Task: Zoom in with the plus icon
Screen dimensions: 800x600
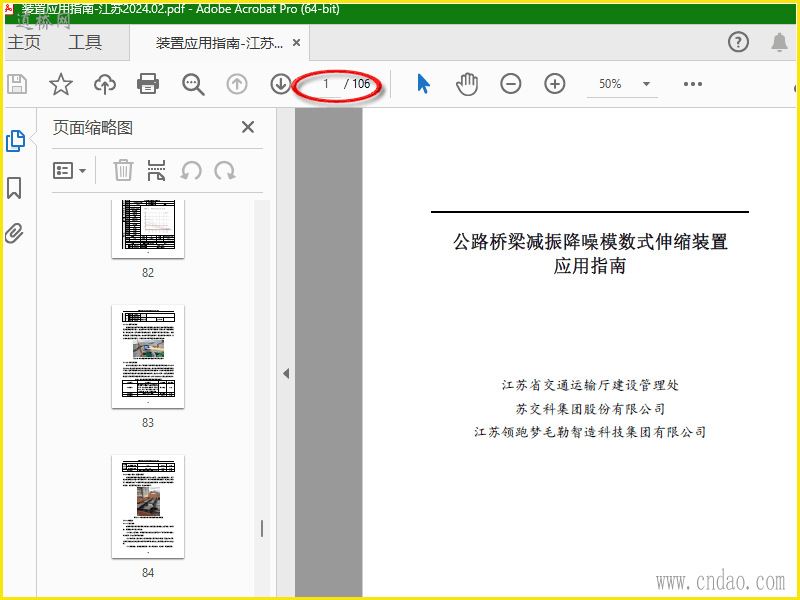Action: [555, 84]
